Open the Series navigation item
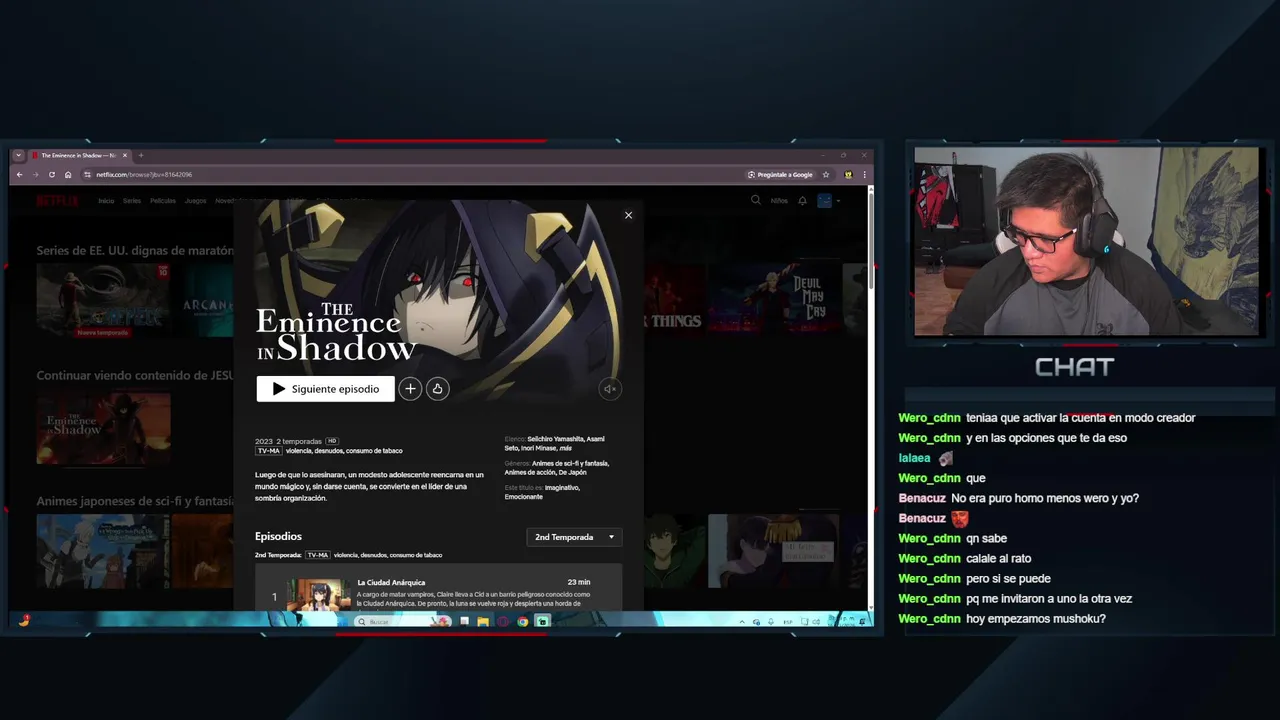The image size is (1280, 720). point(132,200)
